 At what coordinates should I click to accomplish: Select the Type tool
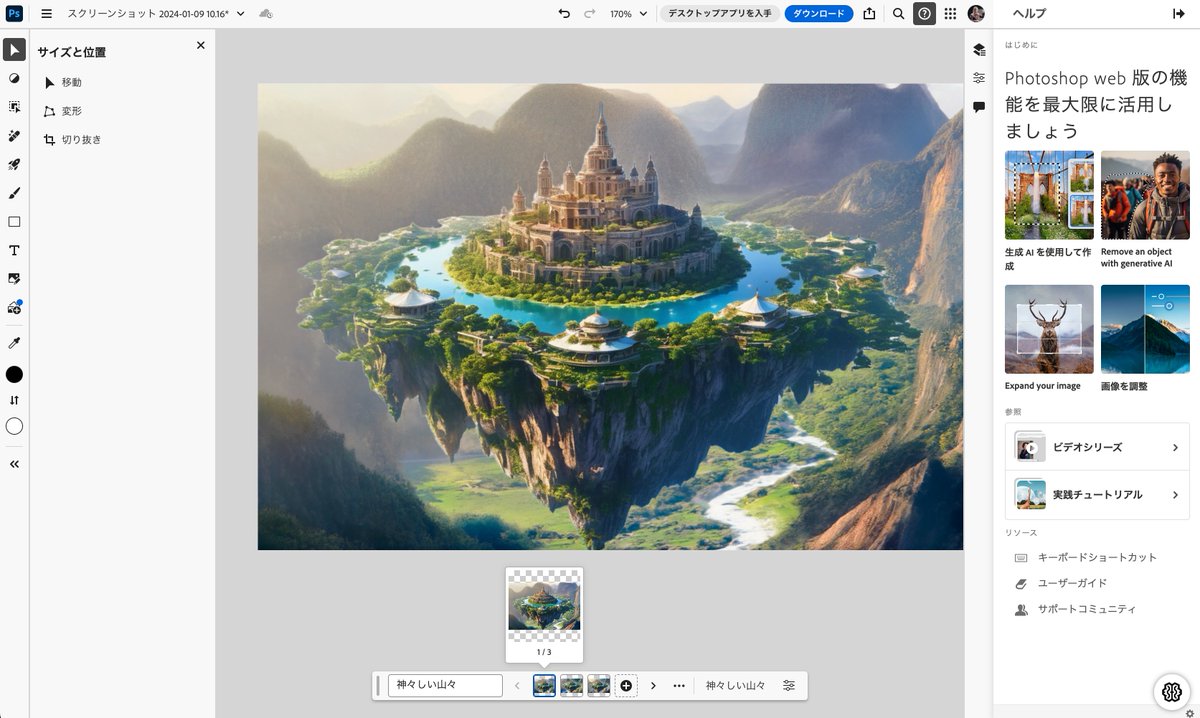(14, 250)
